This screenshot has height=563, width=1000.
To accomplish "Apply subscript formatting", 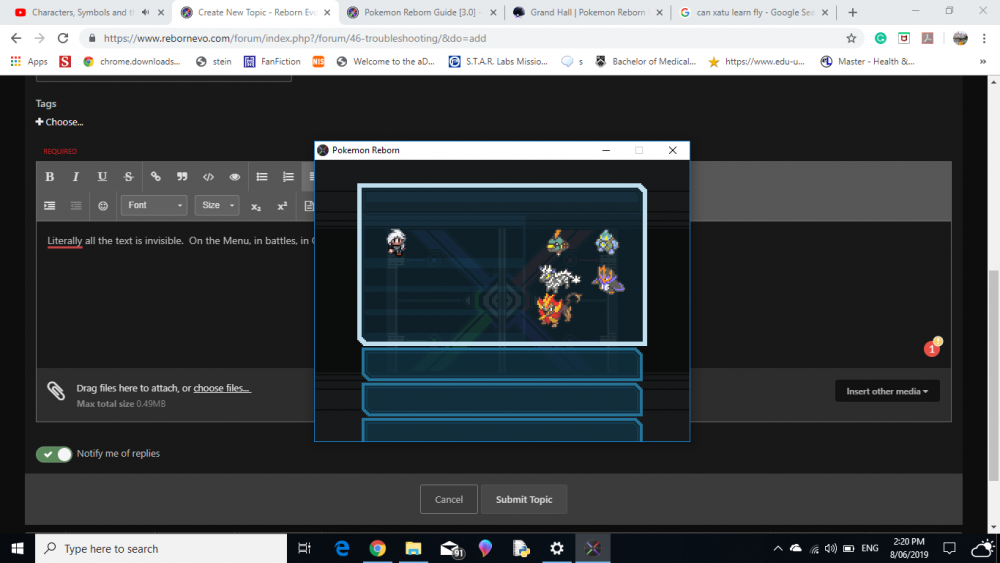I will click(x=256, y=206).
